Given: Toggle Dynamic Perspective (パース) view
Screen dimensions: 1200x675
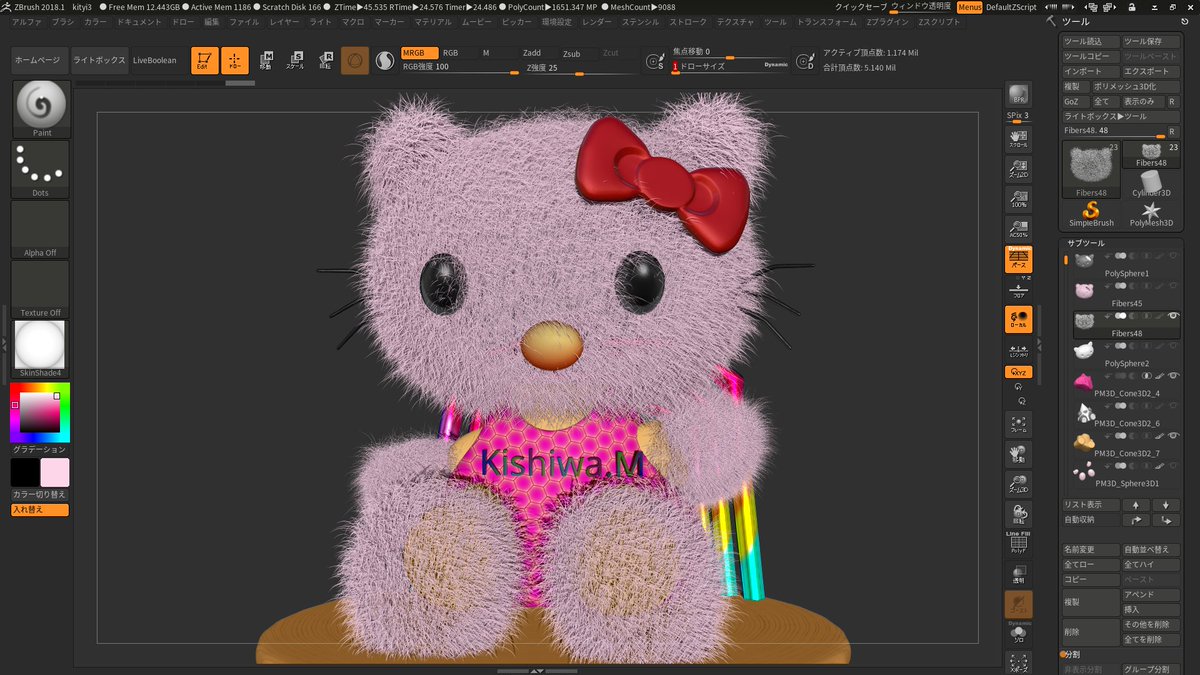Looking at the screenshot, I should pos(1018,259).
